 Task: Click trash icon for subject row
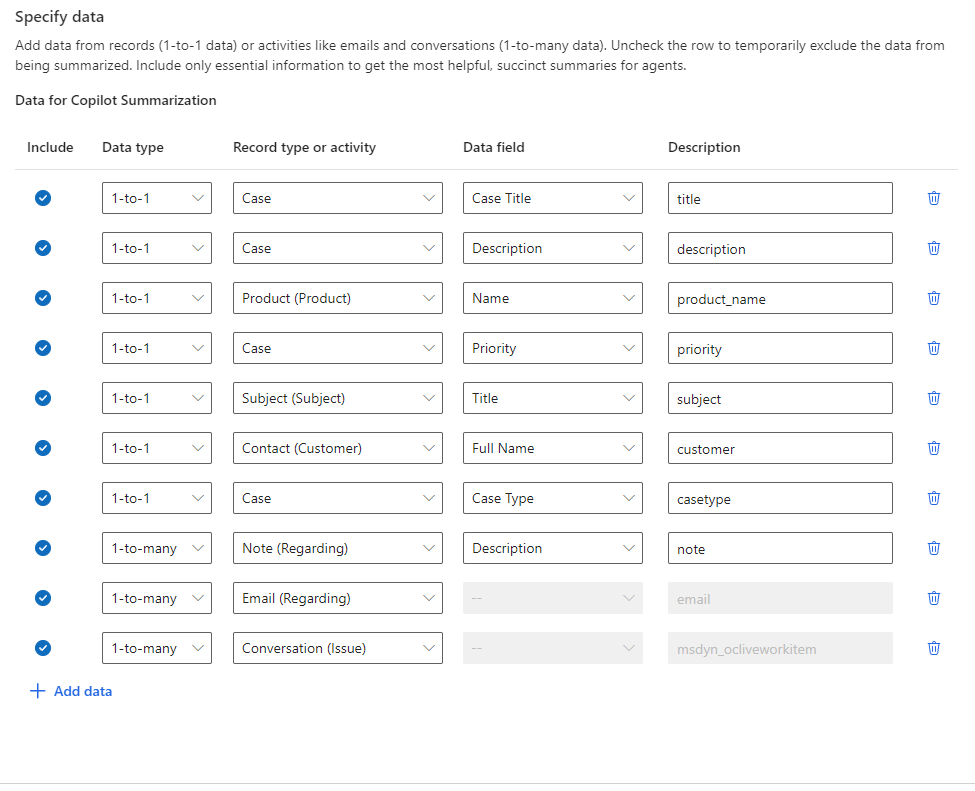click(x=934, y=398)
